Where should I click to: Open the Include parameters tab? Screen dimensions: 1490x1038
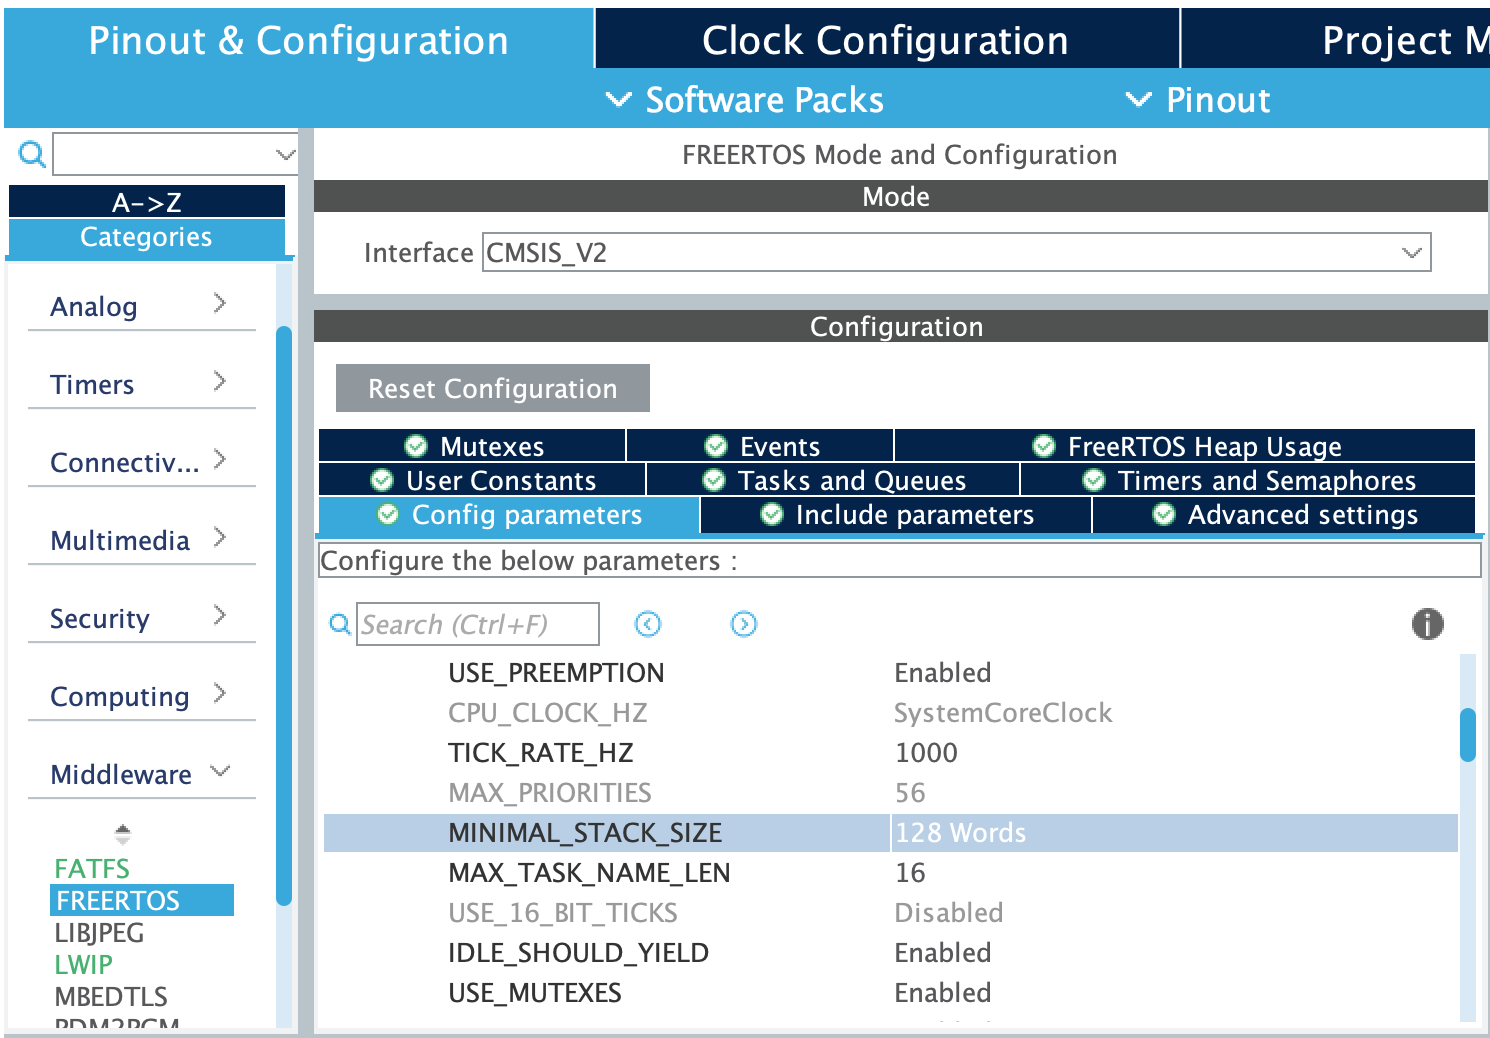pyautogui.click(x=896, y=515)
